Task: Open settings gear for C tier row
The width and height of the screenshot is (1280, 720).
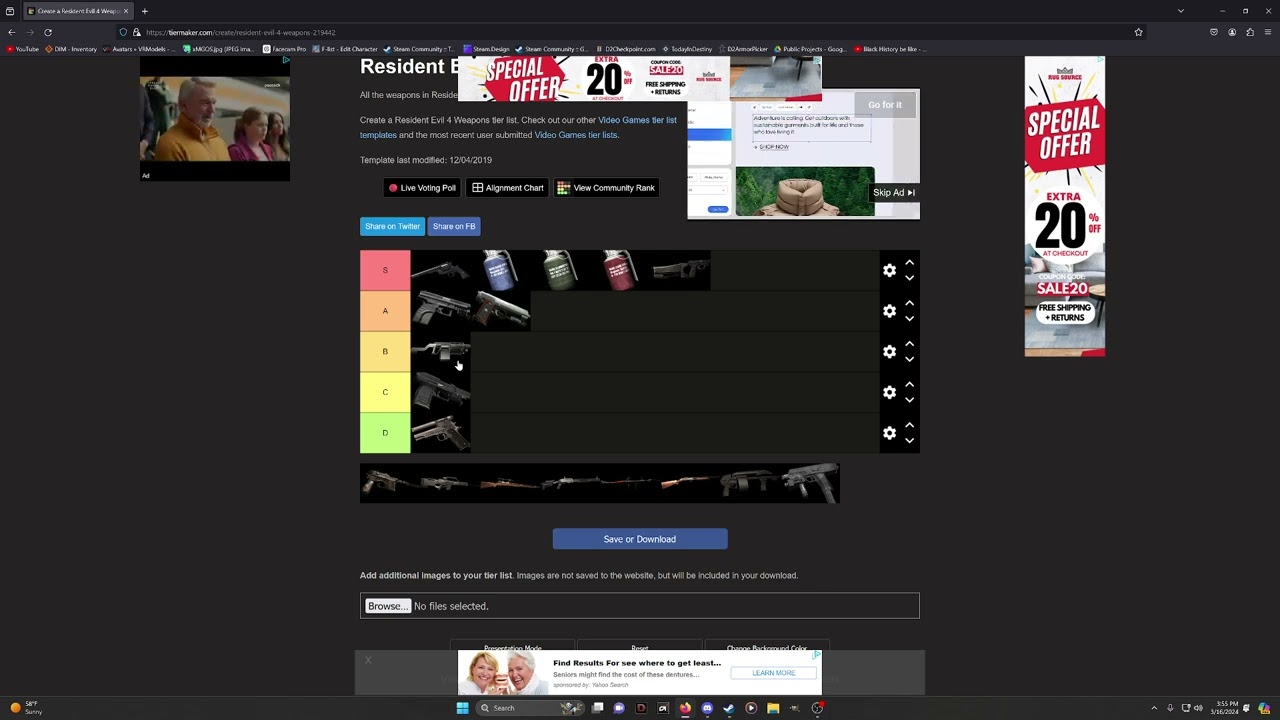Action: click(x=889, y=392)
